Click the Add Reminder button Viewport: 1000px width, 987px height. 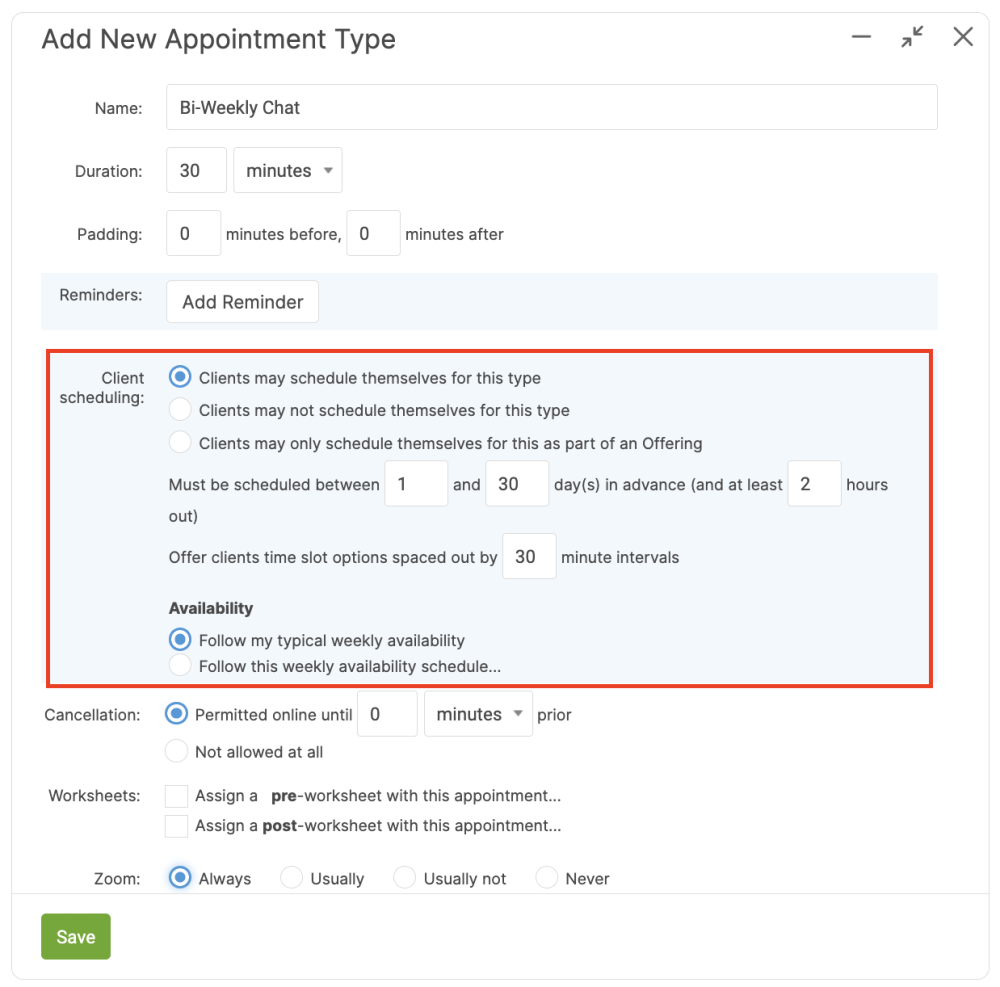point(242,302)
